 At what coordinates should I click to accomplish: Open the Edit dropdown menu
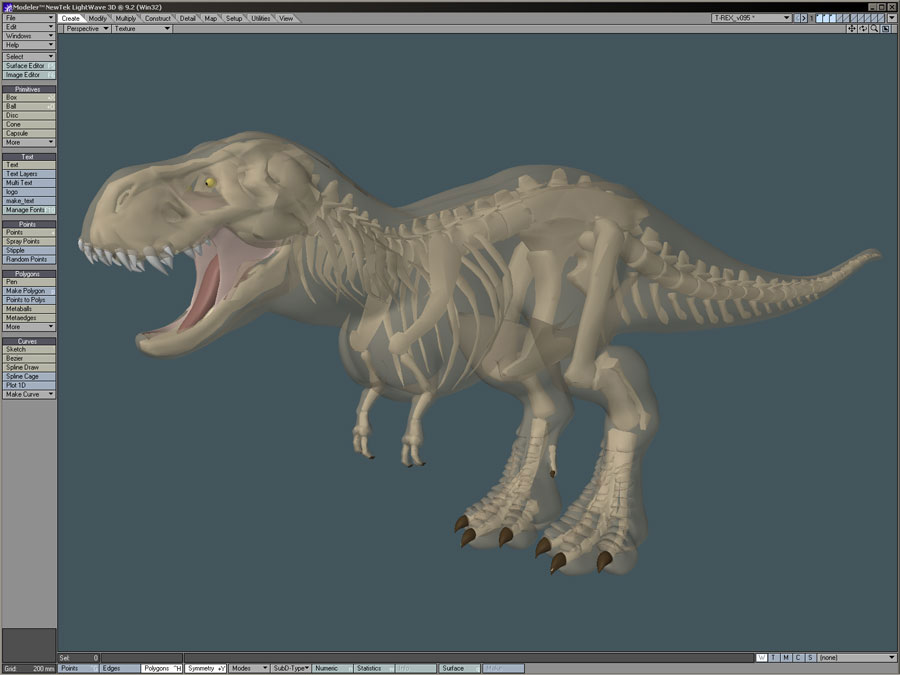coord(29,27)
